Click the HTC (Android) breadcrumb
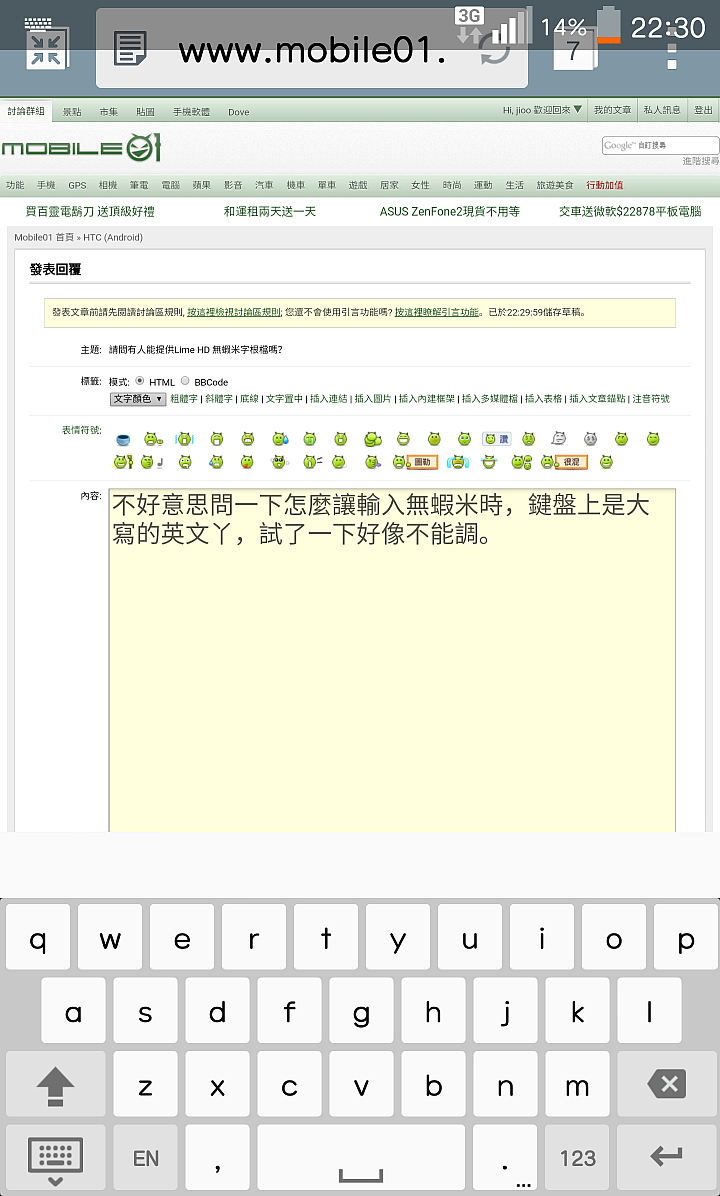 (x=113, y=237)
